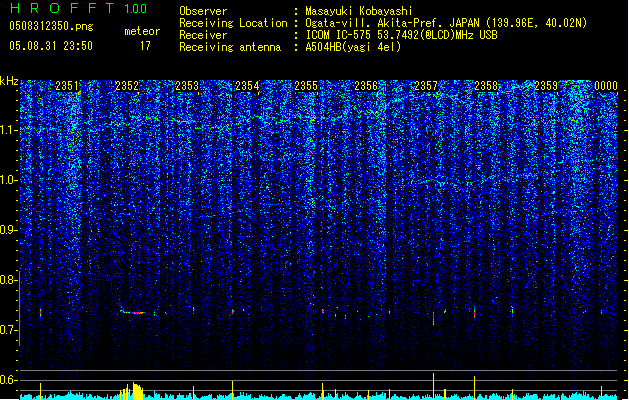Click the 2352 time marker
The height and width of the screenshot is (400, 629).
click(127, 86)
